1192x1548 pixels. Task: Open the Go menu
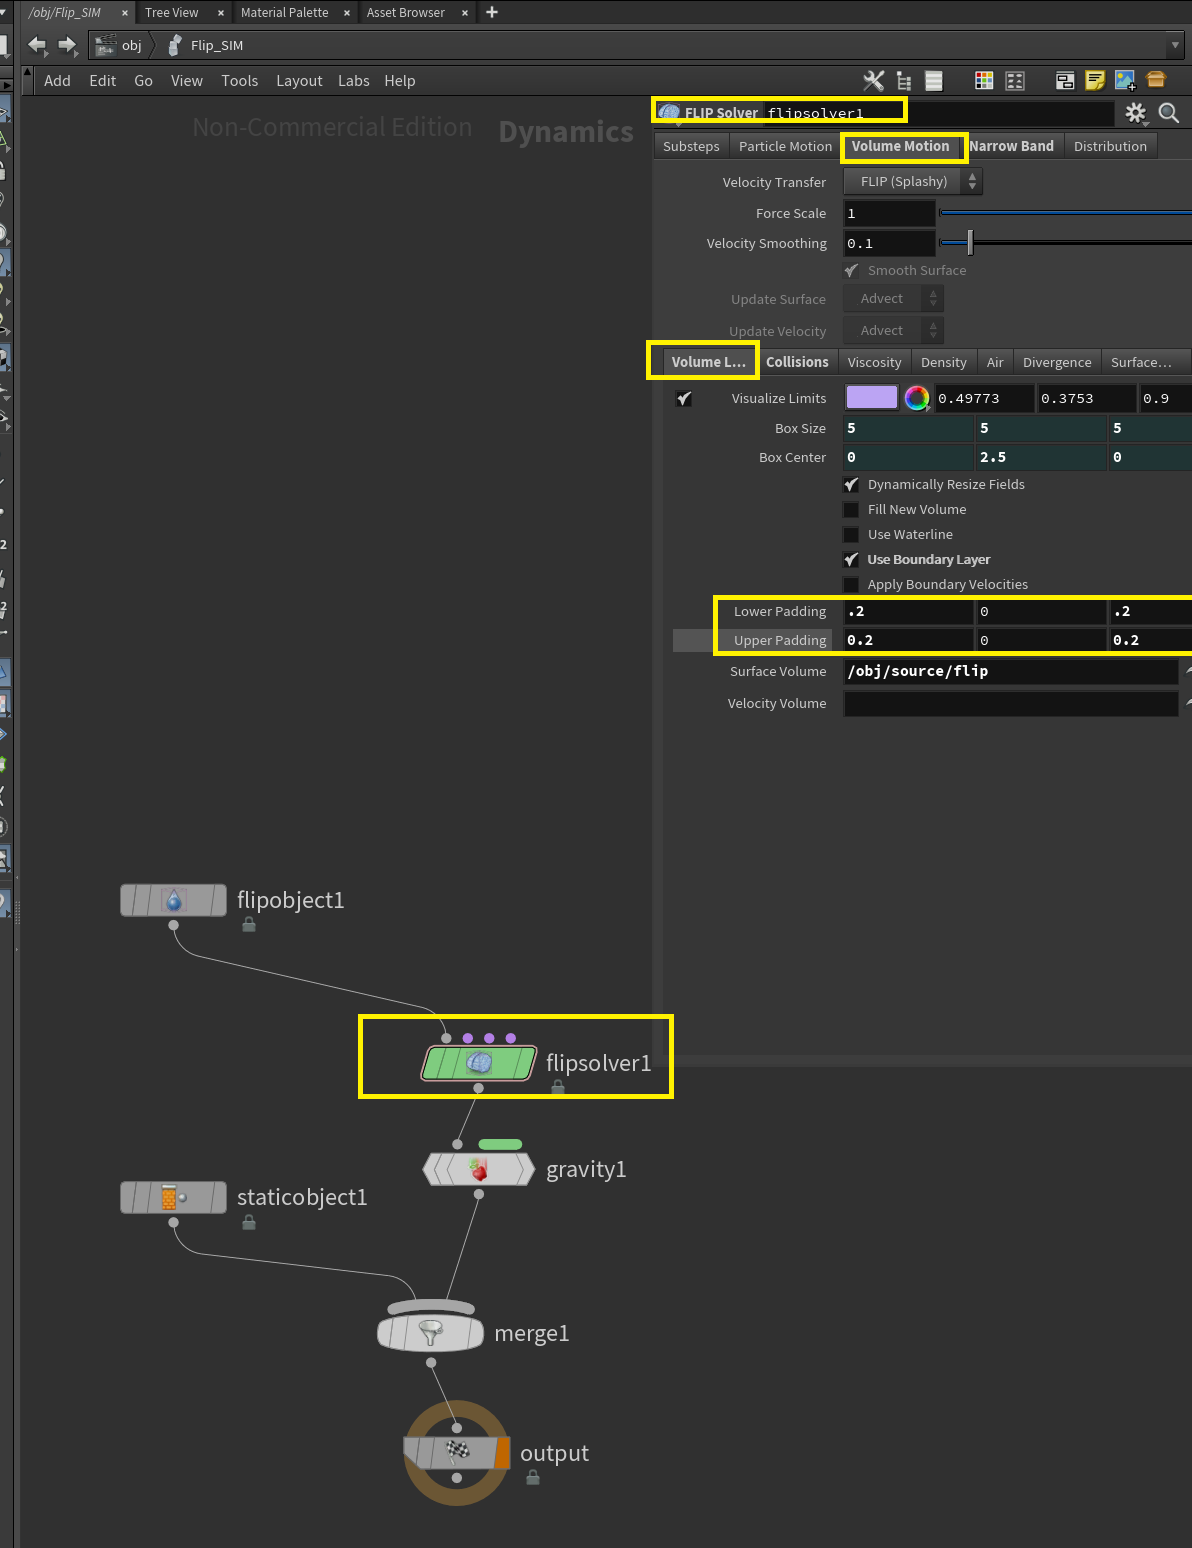pos(144,81)
